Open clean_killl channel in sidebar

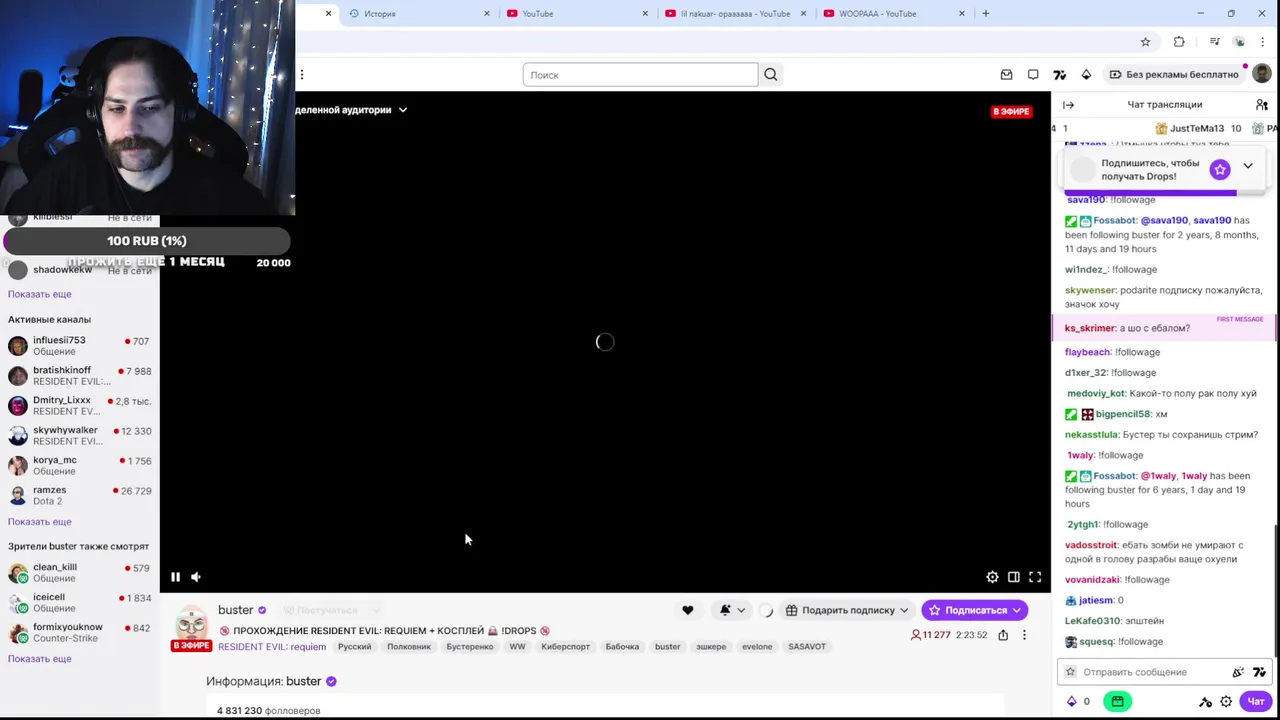[x=80, y=573]
